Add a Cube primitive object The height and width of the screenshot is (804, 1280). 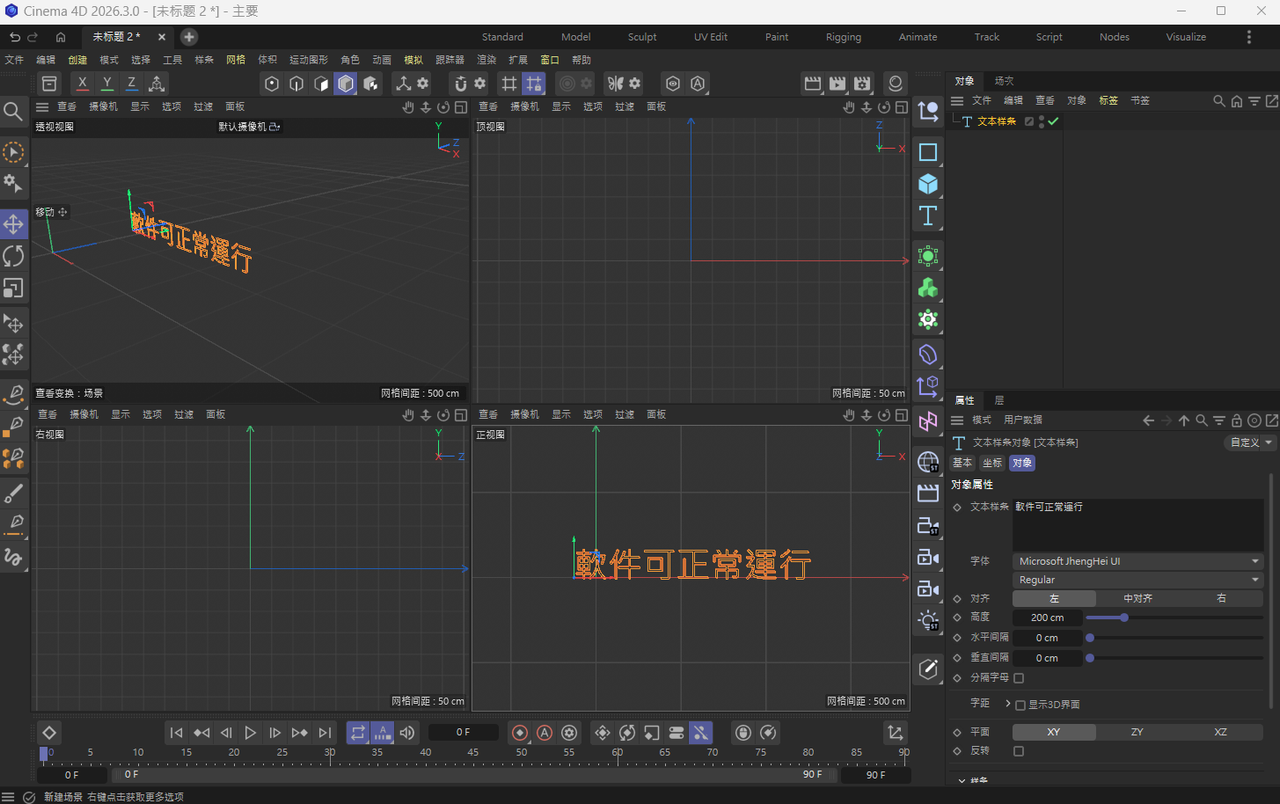(928, 184)
